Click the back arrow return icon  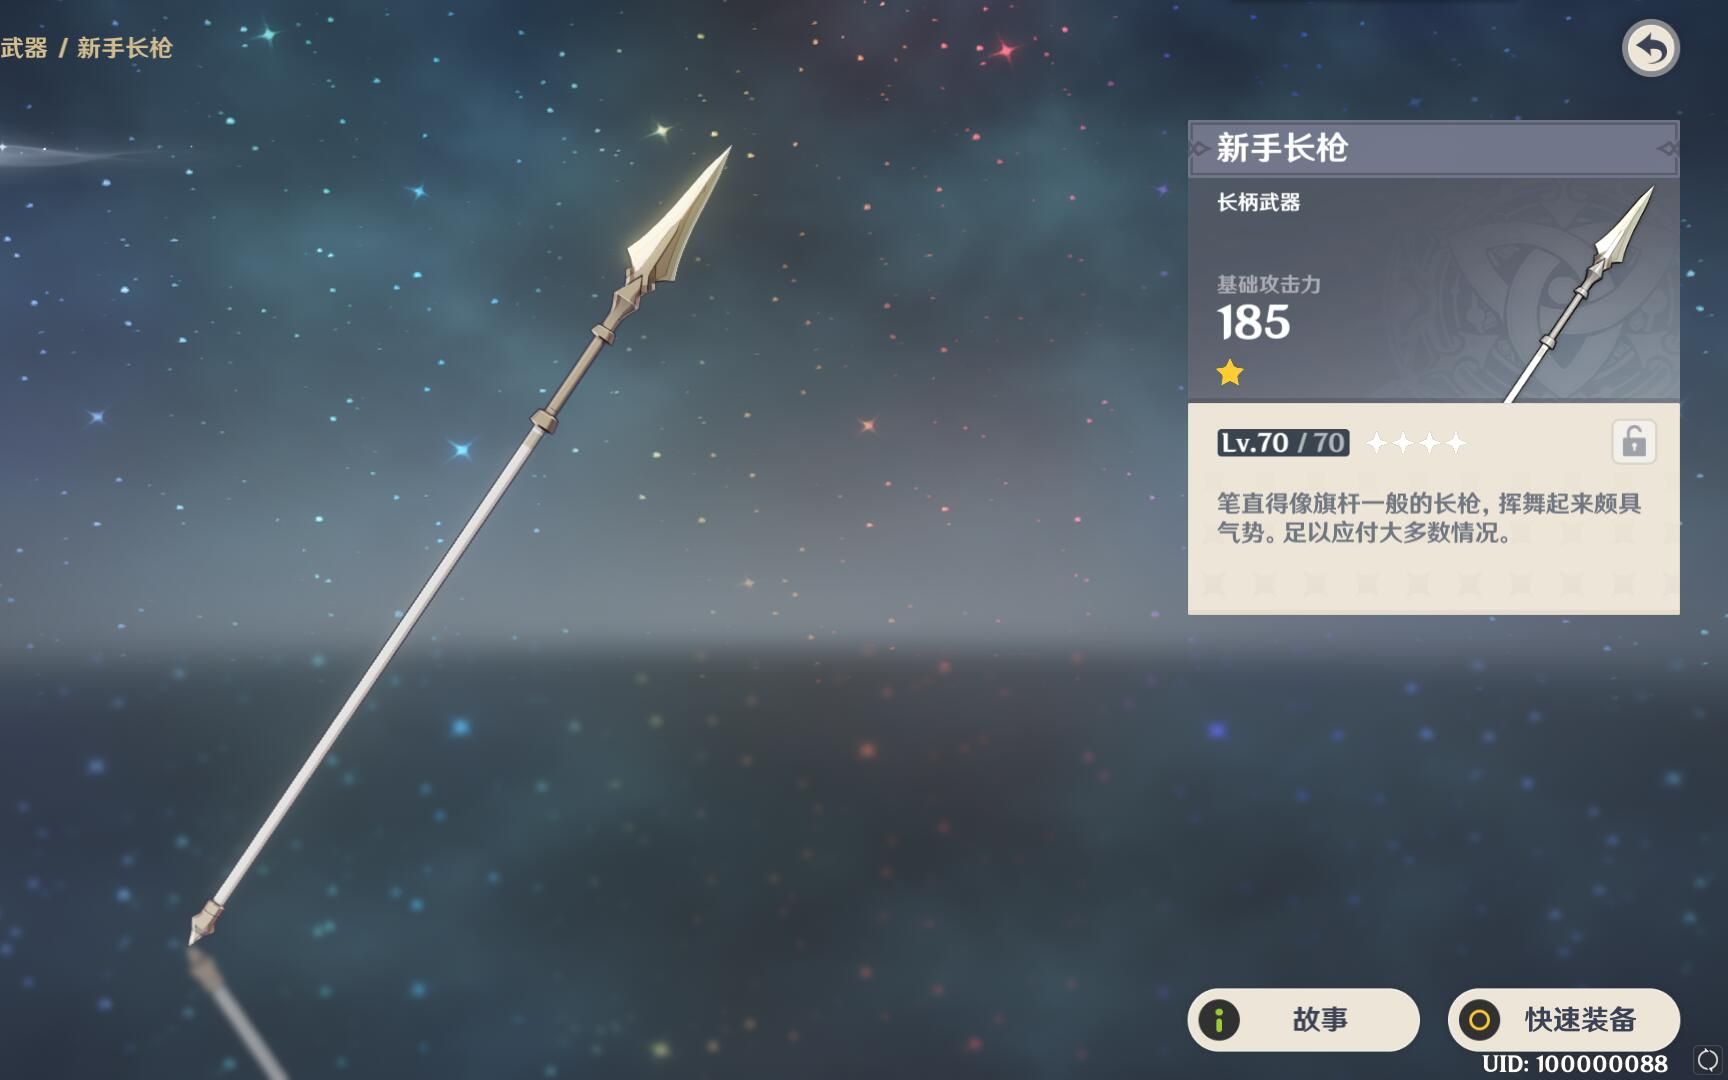coord(1650,48)
